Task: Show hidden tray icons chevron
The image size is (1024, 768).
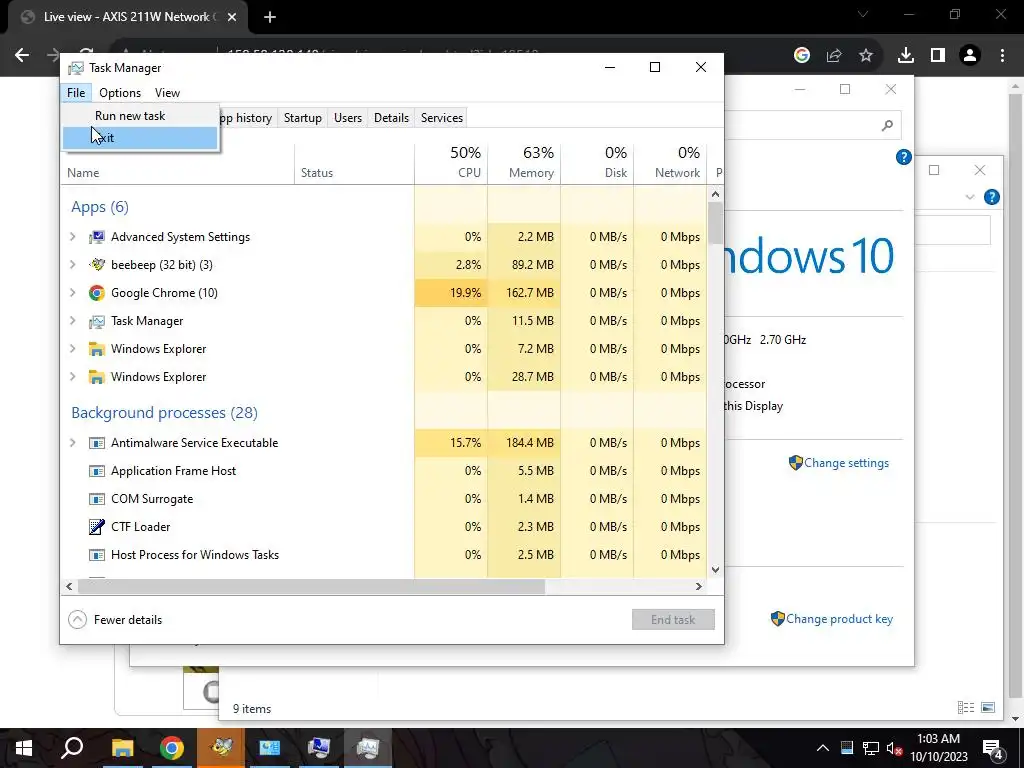Action: tap(823, 748)
